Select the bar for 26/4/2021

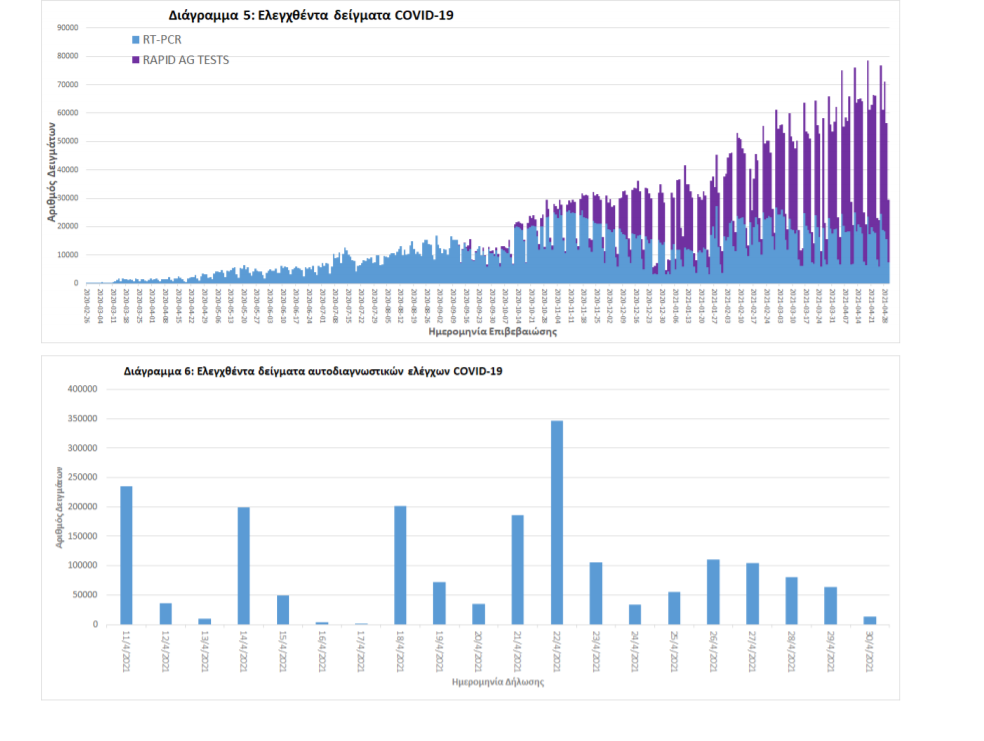tap(713, 592)
